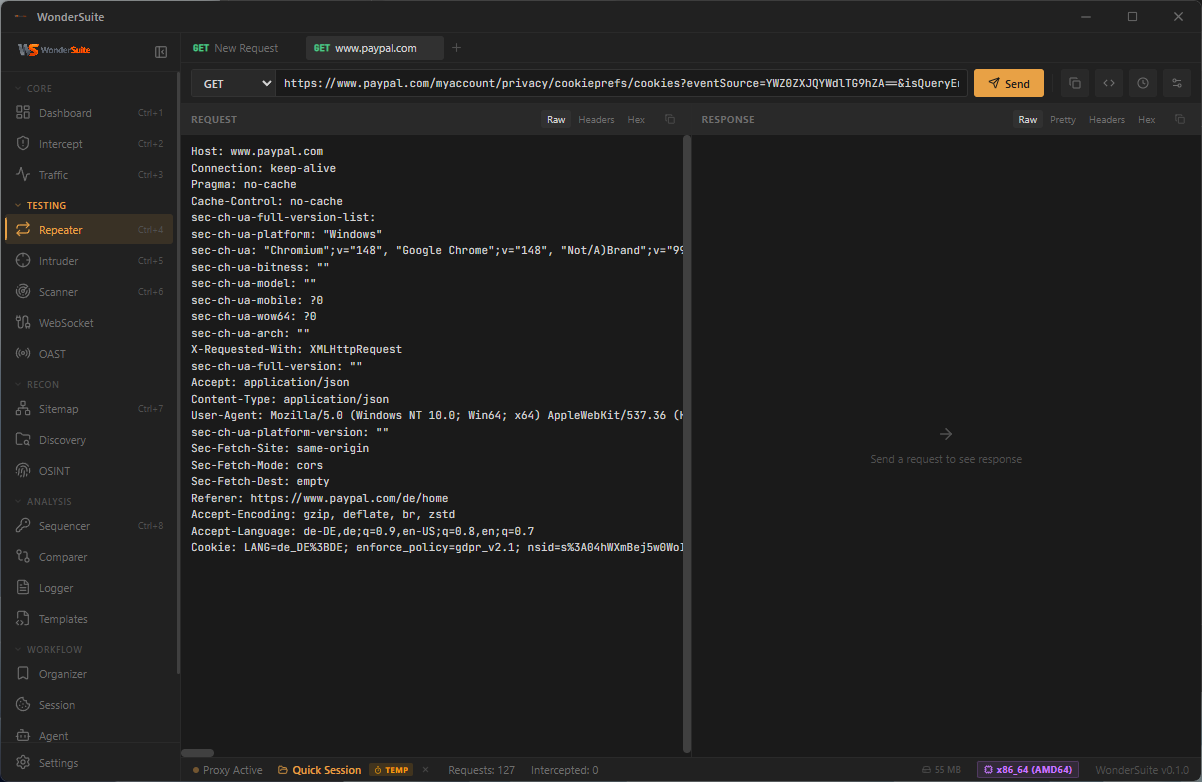1202x782 pixels.
Task: Click the WonderSuite logo in sidebar header
Action: coord(55,50)
